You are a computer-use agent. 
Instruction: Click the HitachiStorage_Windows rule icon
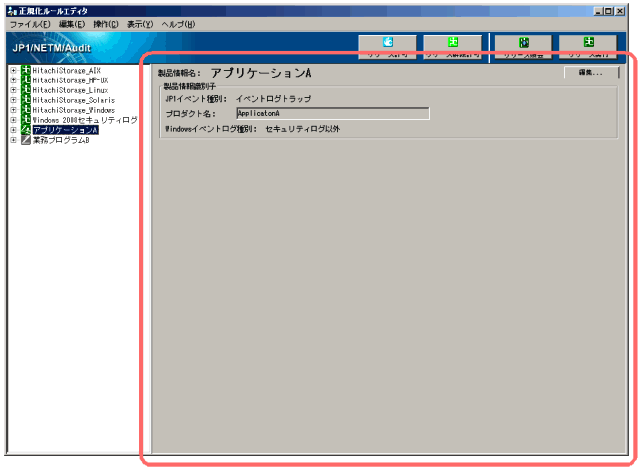pyautogui.click(x=26, y=110)
